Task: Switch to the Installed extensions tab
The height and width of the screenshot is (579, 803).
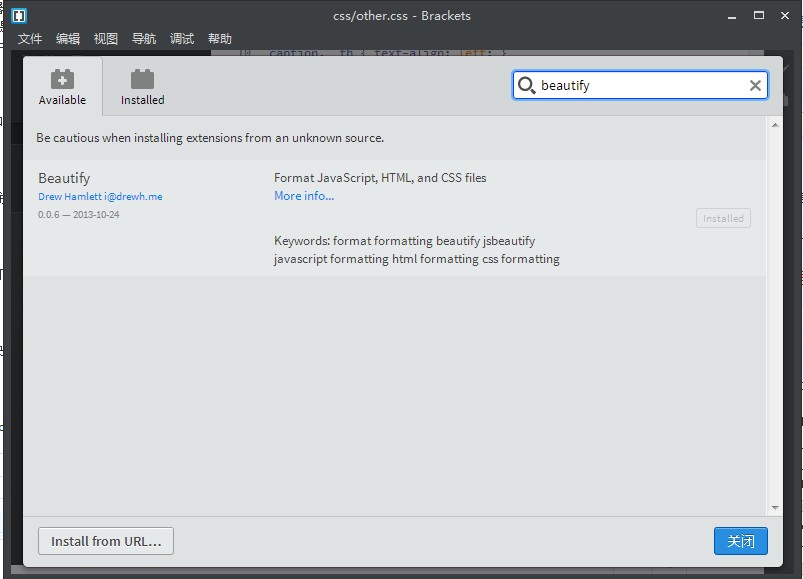Action: (x=142, y=86)
